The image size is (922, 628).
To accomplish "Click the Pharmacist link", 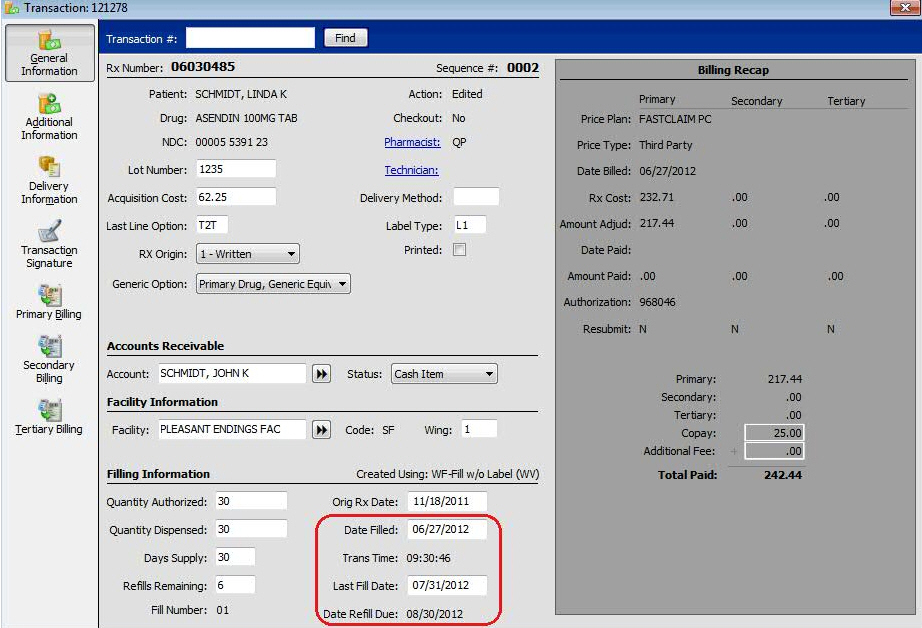I will (412, 142).
